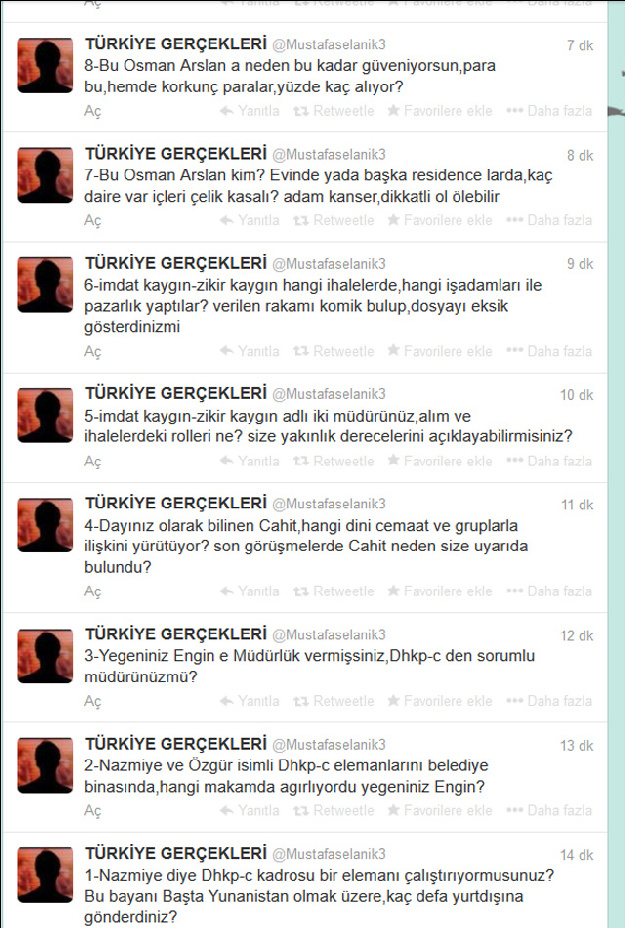
Task: Open @Mustafaselanik3 handle on tweet 4
Action: point(328,504)
